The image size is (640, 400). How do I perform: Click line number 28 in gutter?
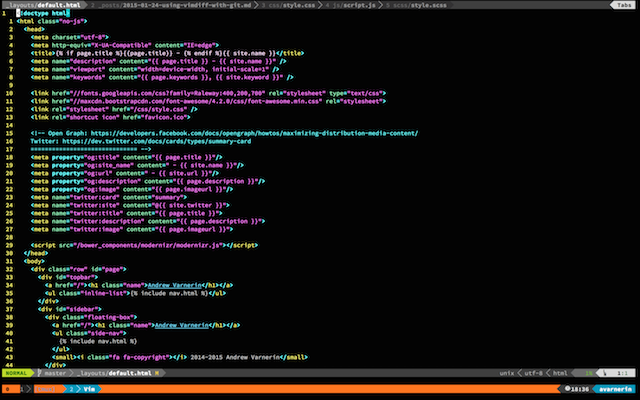point(9,237)
